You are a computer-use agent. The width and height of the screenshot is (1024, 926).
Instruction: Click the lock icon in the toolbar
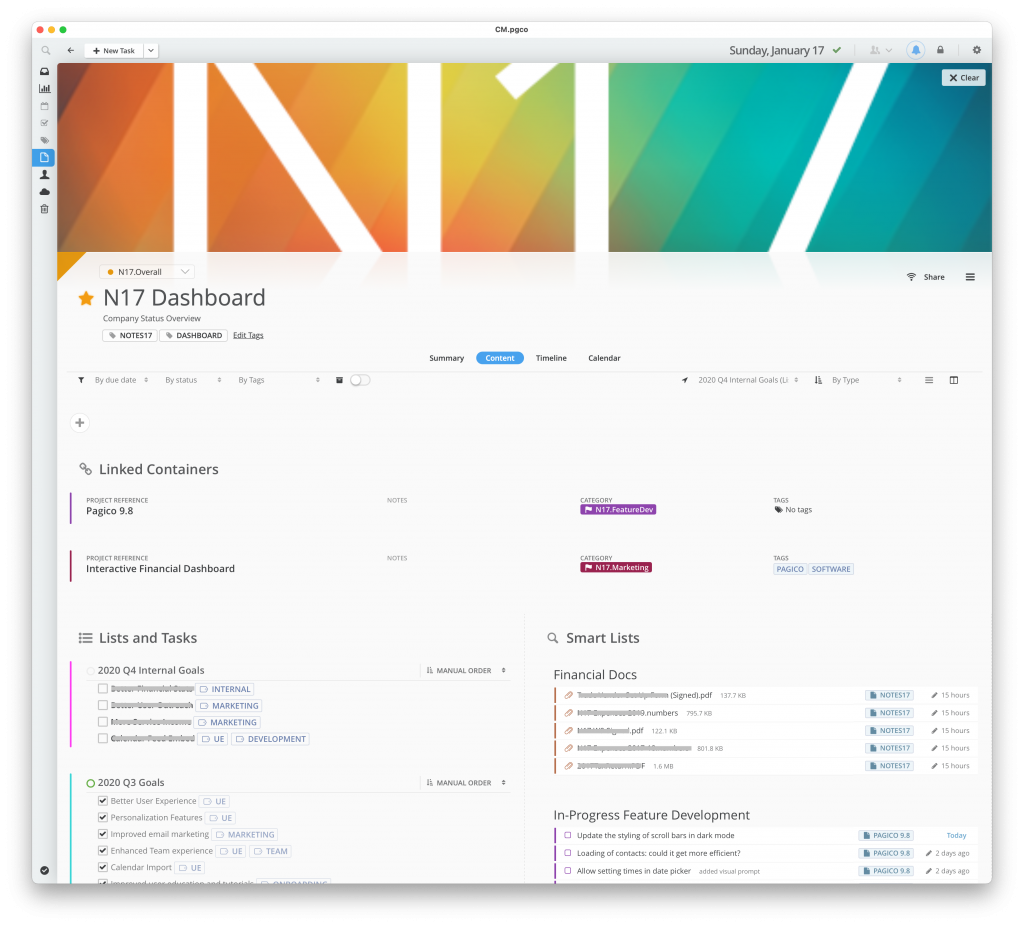coord(940,50)
